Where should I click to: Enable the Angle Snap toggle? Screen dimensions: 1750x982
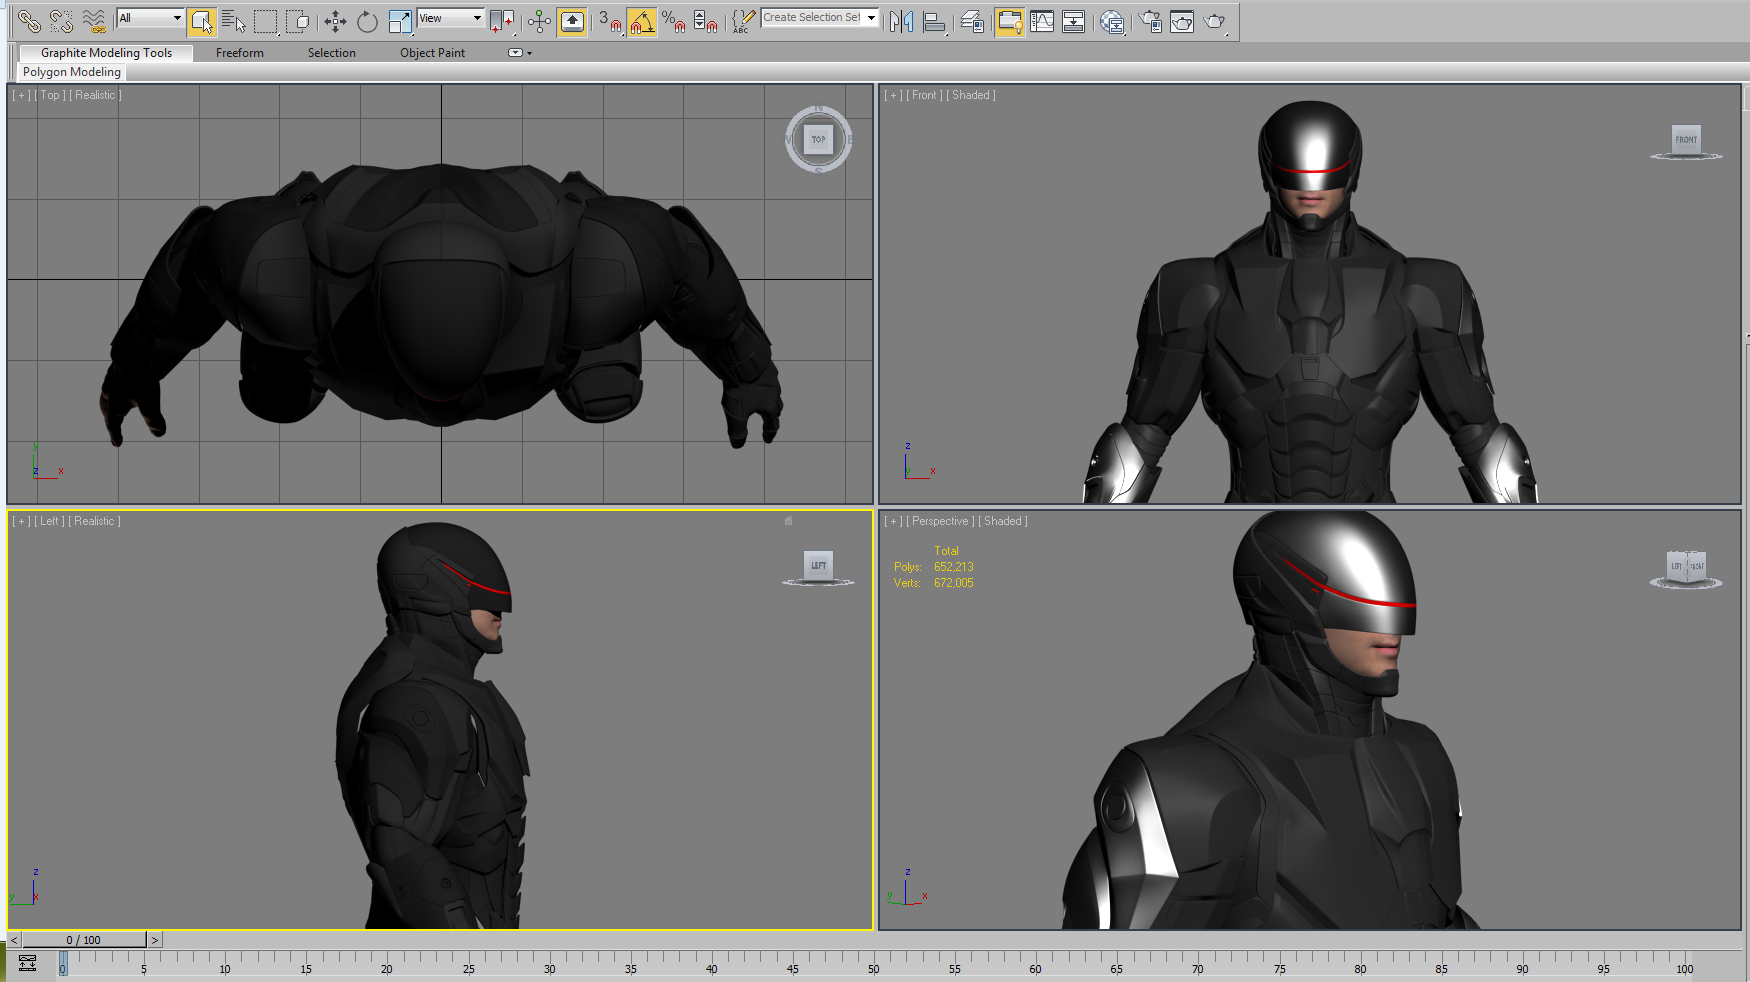pos(642,21)
